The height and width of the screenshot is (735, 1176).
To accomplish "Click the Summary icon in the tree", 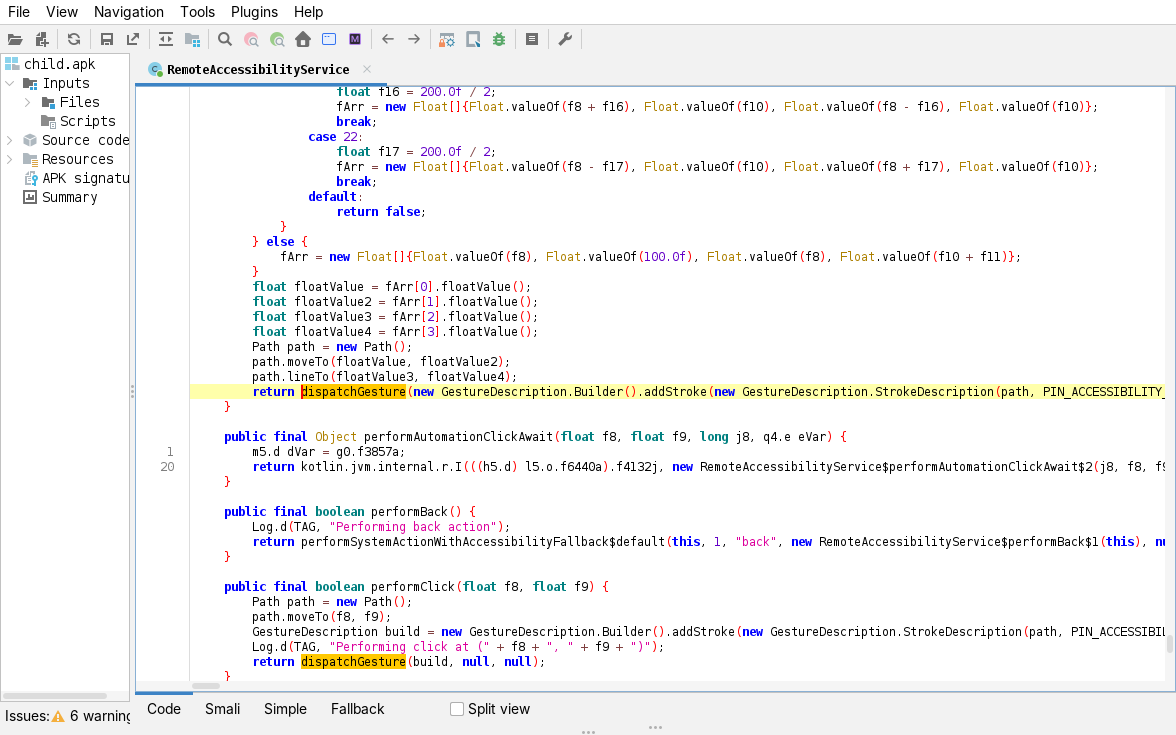I will pos(30,197).
